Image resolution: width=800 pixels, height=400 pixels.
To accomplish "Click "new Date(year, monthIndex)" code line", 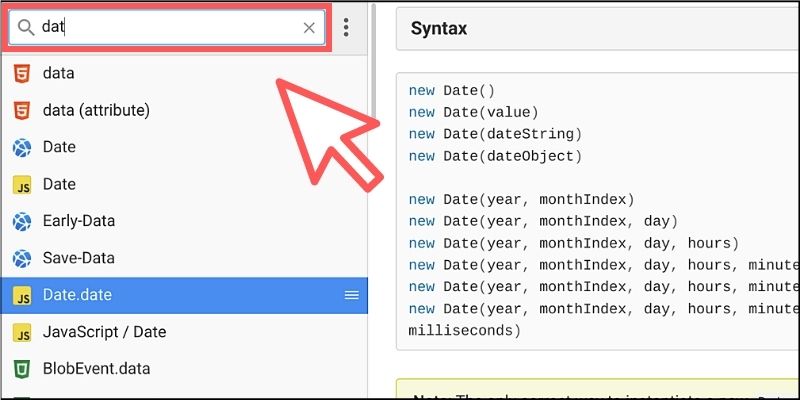I will coord(521,199).
